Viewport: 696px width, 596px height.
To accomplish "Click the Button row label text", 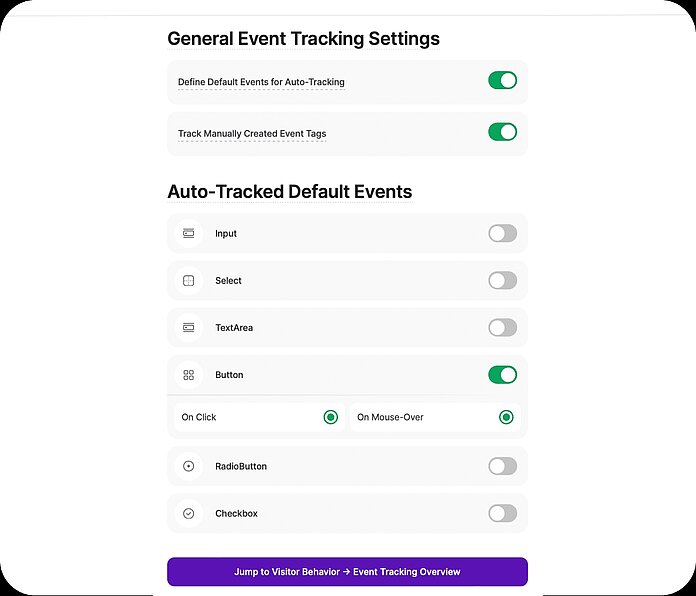I will 229,375.
